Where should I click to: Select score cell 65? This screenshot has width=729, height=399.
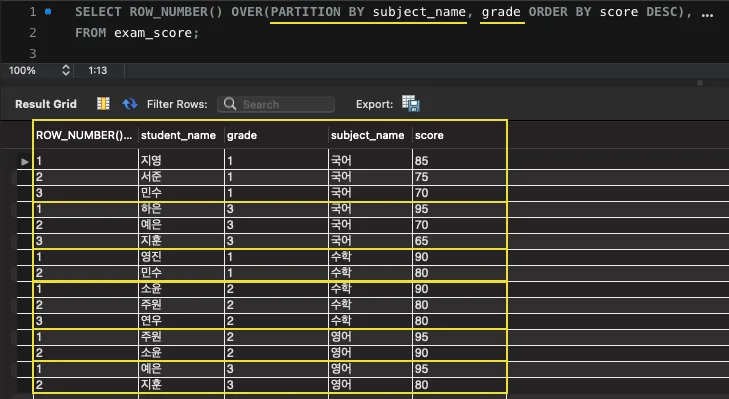point(459,241)
